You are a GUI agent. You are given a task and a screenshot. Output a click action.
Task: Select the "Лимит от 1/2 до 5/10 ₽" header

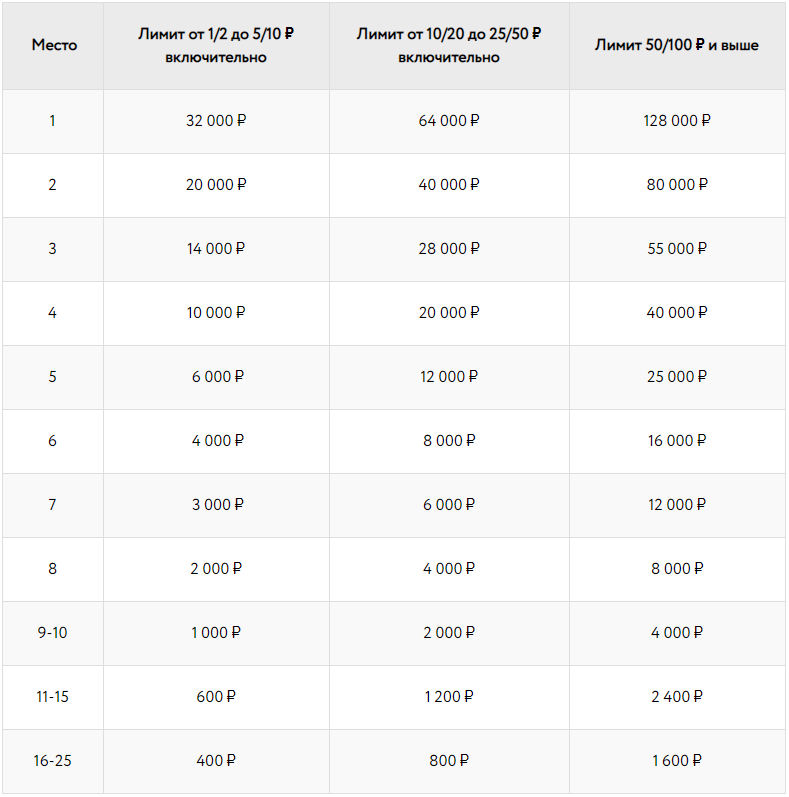click(216, 46)
